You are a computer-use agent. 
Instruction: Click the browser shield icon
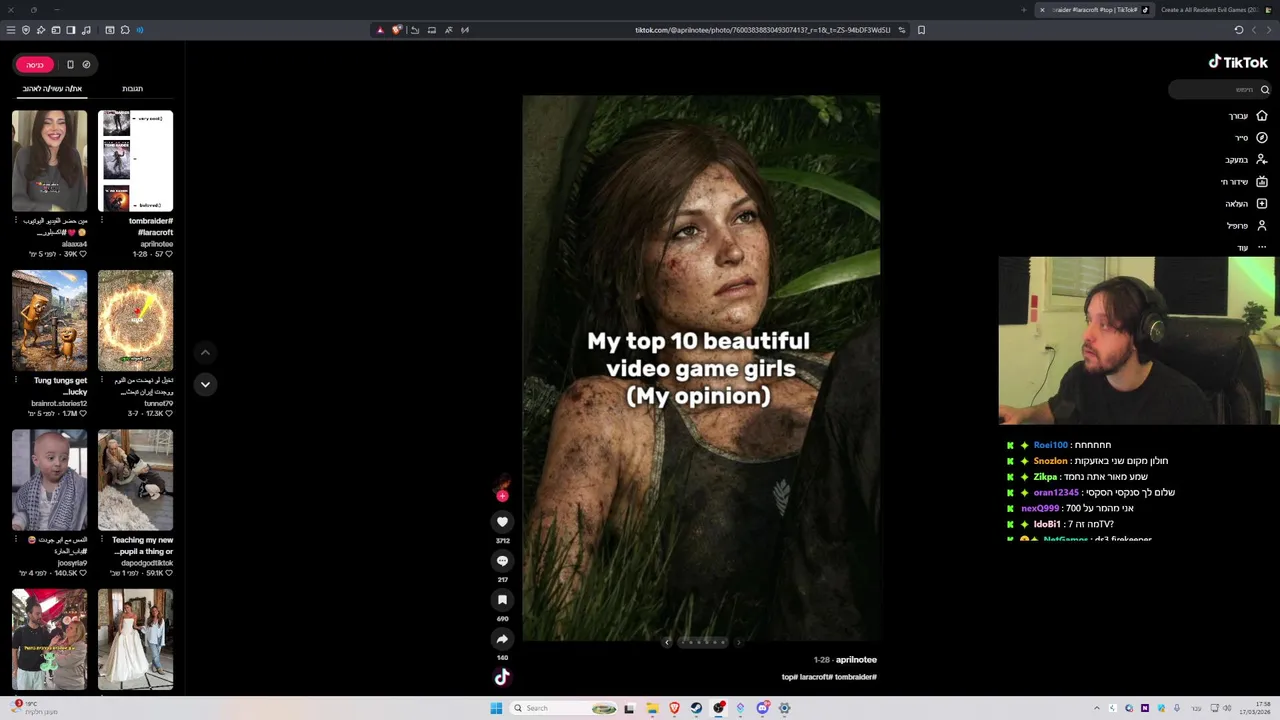[26, 30]
